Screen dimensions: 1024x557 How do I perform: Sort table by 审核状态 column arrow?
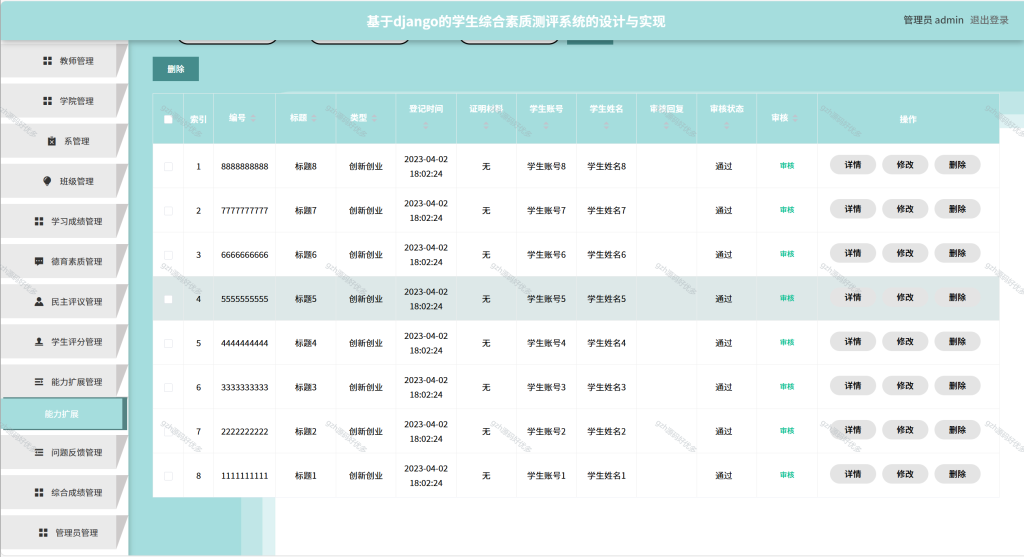726,125
